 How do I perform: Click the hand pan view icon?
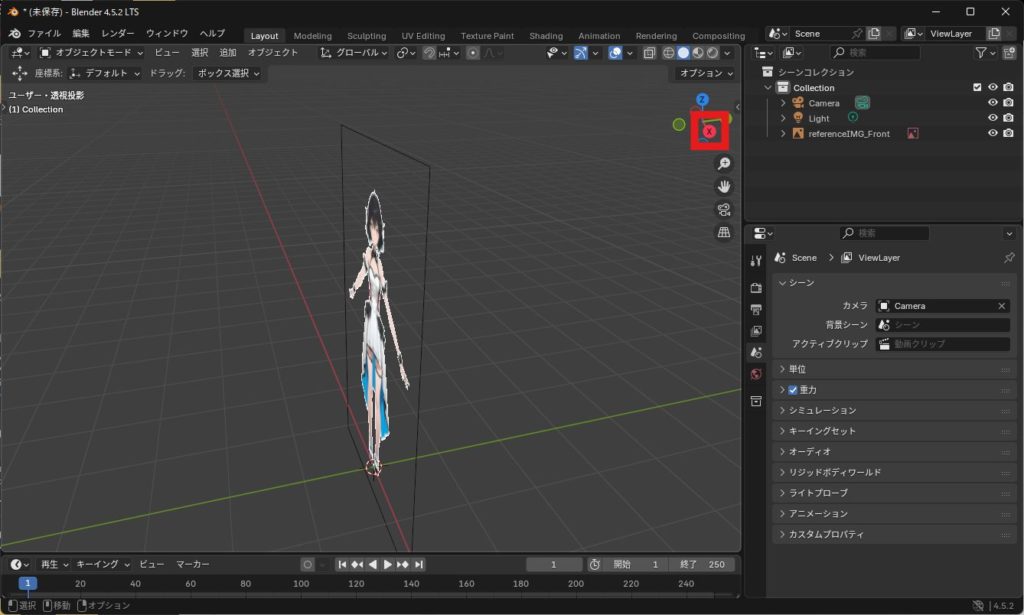click(724, 186)
